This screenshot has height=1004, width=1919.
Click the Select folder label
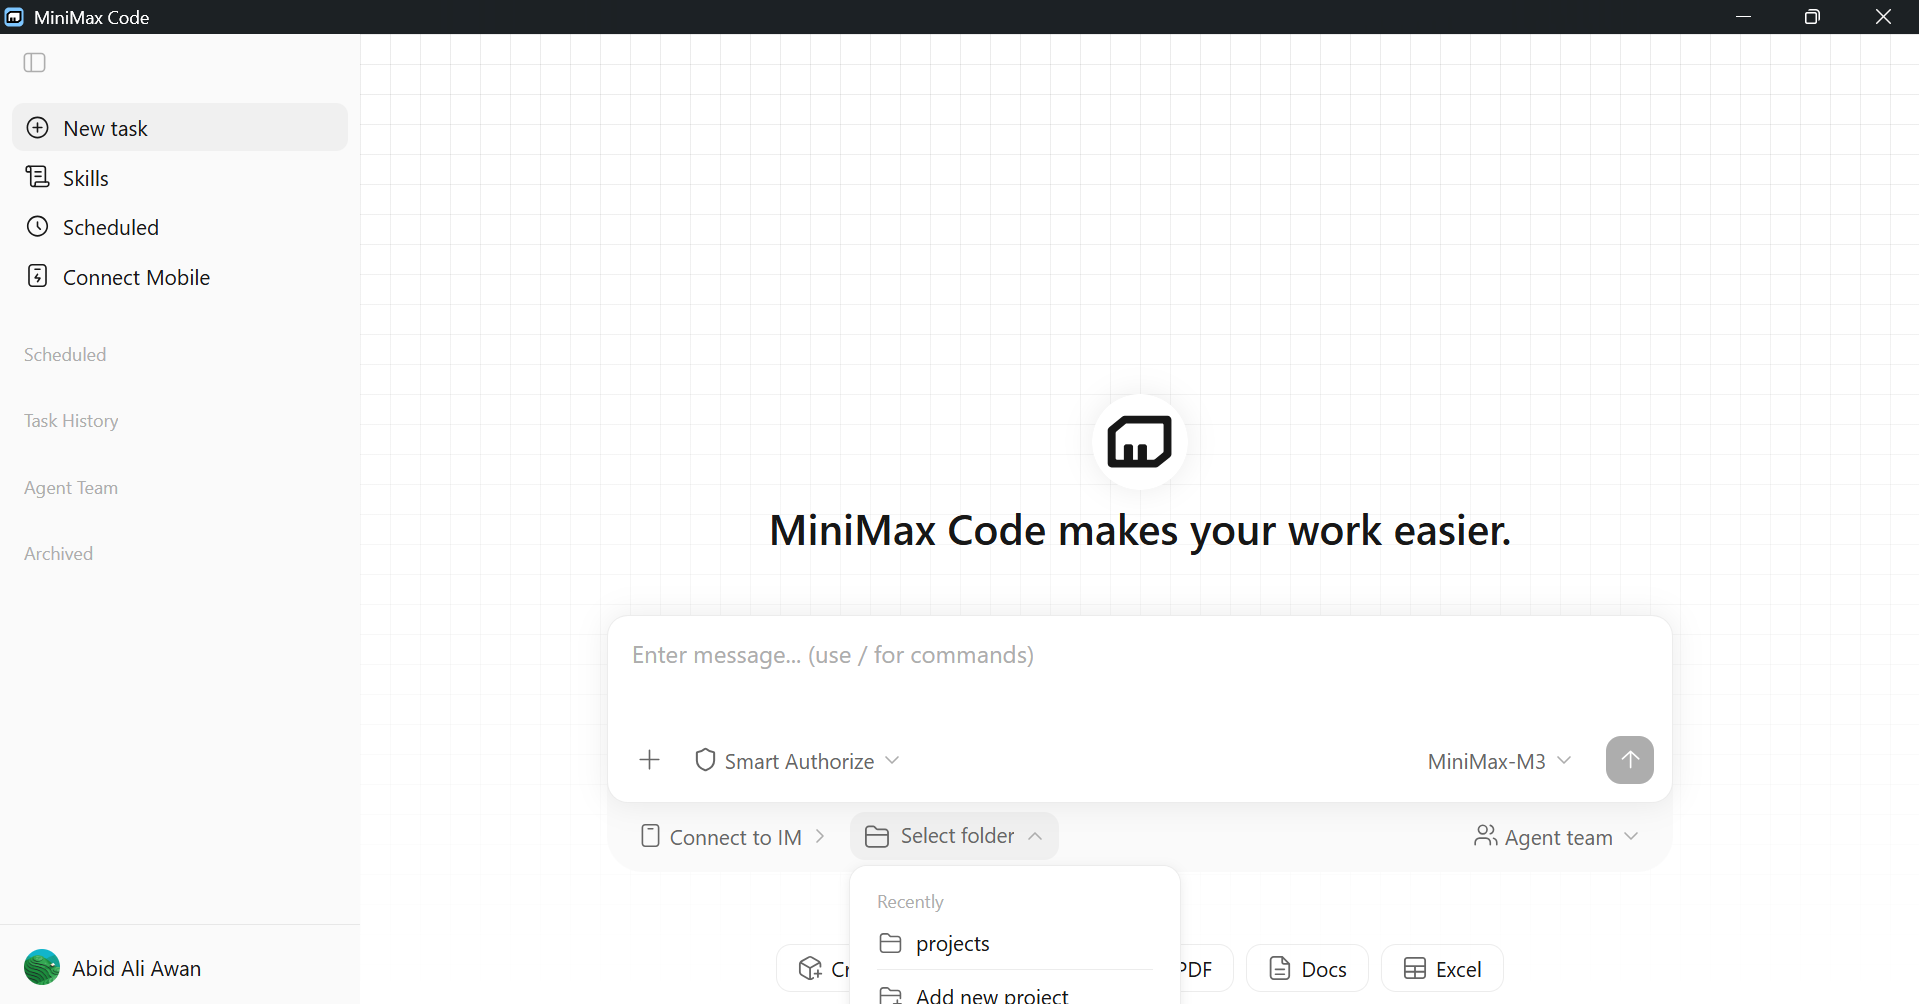pos(957,835)
